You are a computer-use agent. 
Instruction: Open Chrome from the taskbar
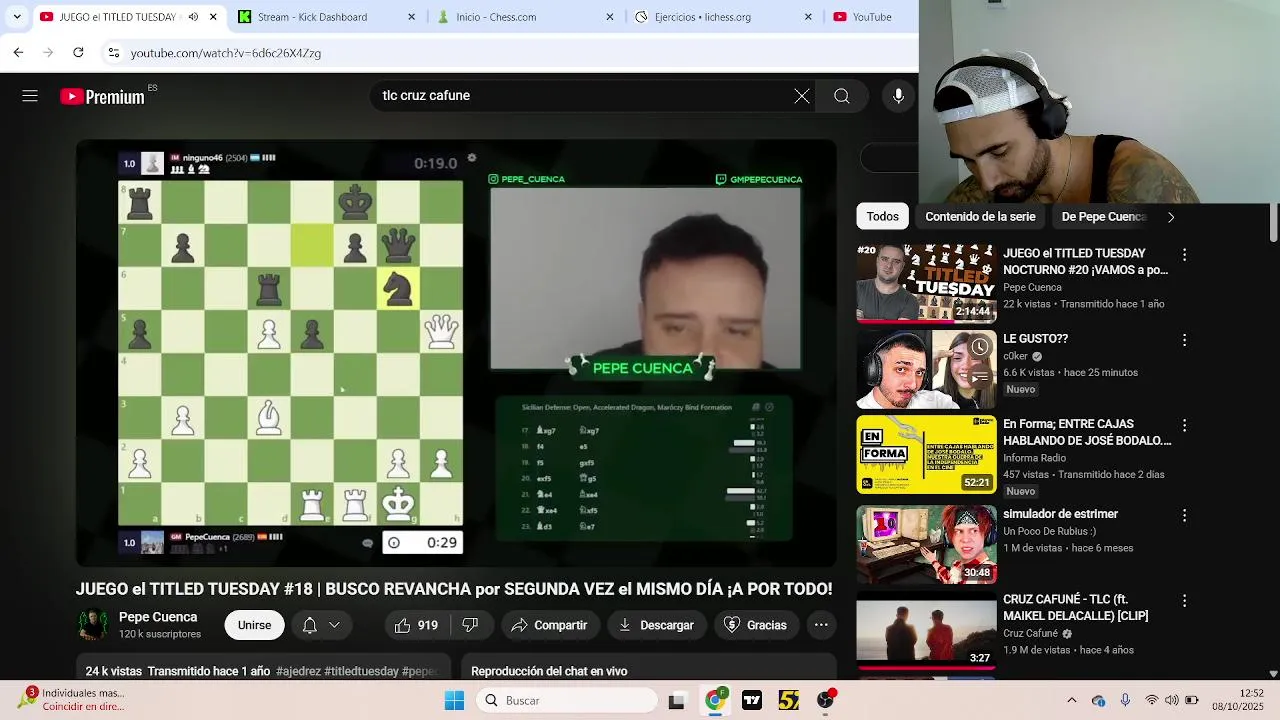pos(715,700)
